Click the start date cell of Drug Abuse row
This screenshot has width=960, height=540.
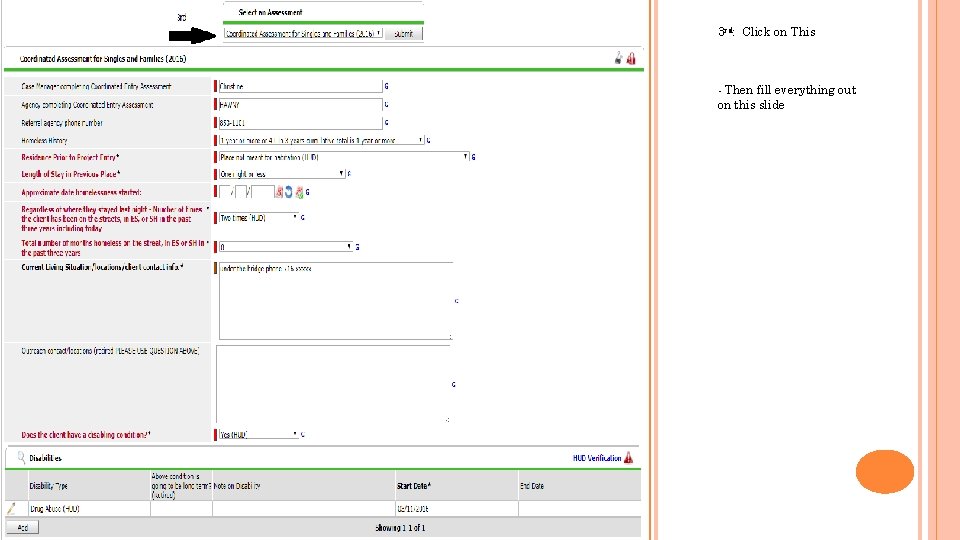456,509
